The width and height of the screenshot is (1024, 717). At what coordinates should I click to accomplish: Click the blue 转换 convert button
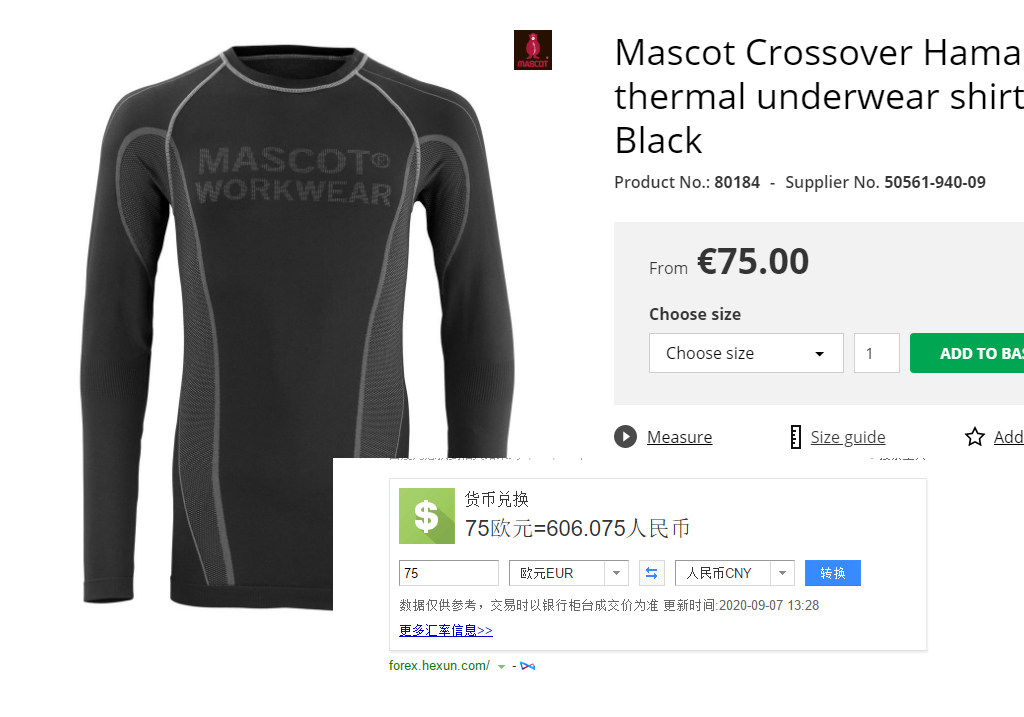point(833,573)
